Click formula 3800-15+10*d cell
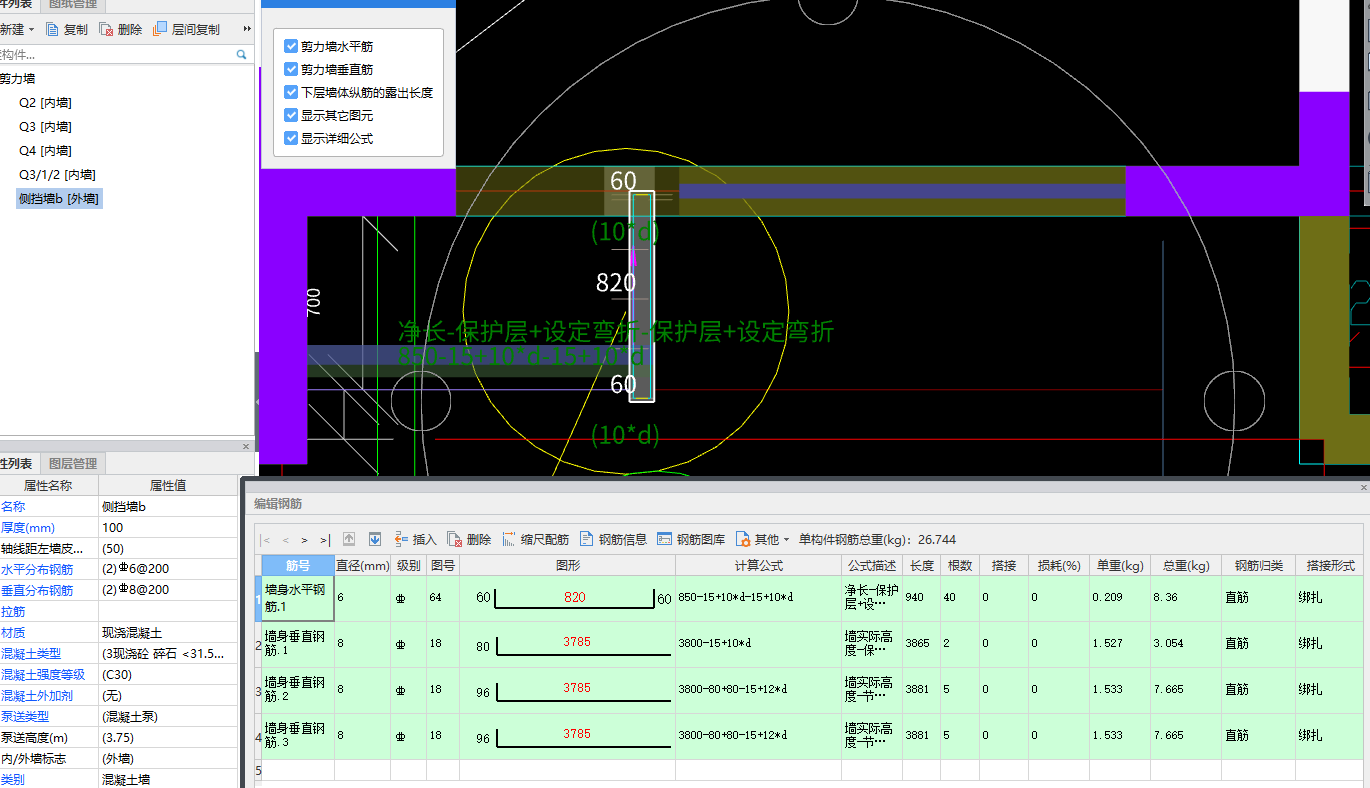The height and width of the screenshot is (788, 1370). tap(758, 644)
